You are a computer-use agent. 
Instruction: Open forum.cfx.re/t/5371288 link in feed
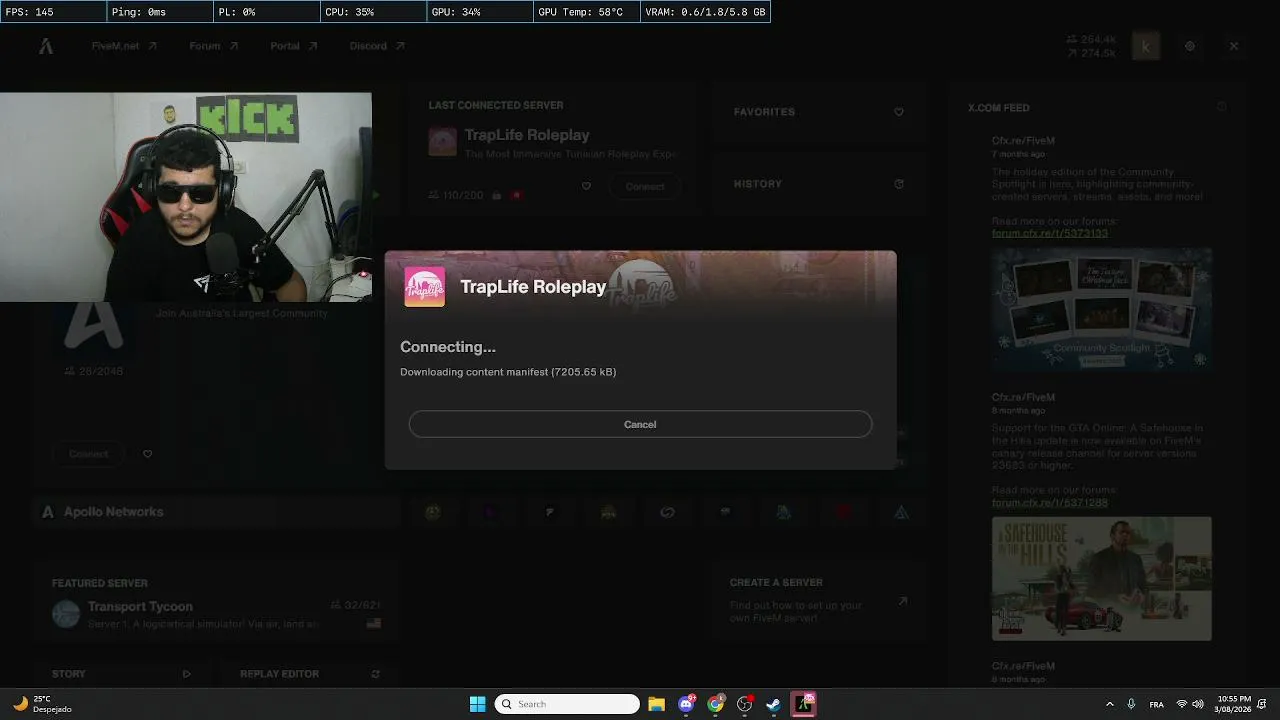click(x=1050, y=503)
